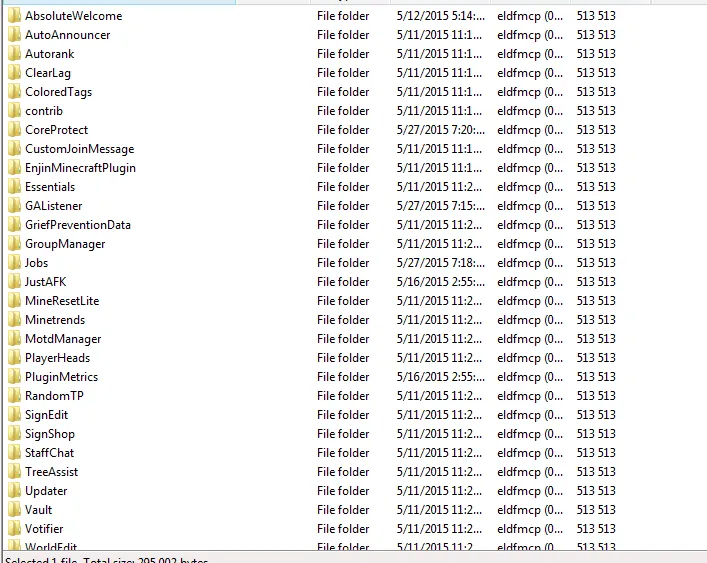Click the PlayerHeads folder icon
The width and height of the screenshot is (707, 563).
tap(14, 357)
